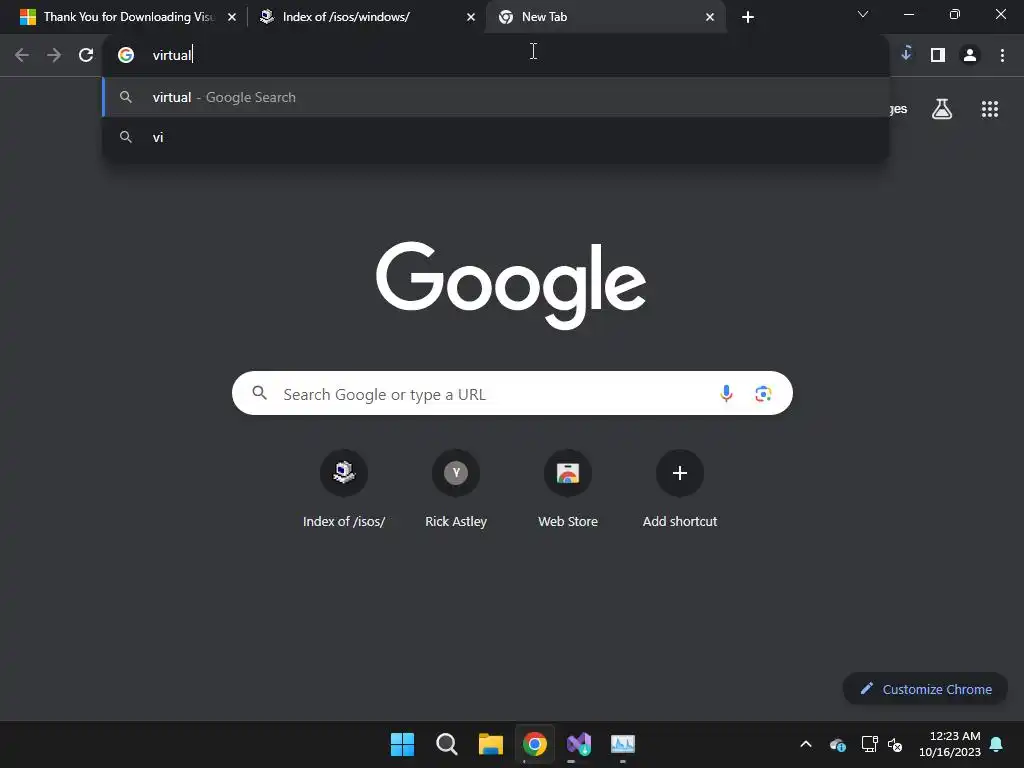Open the OneDrive tray icon

(x=838, y=744)
